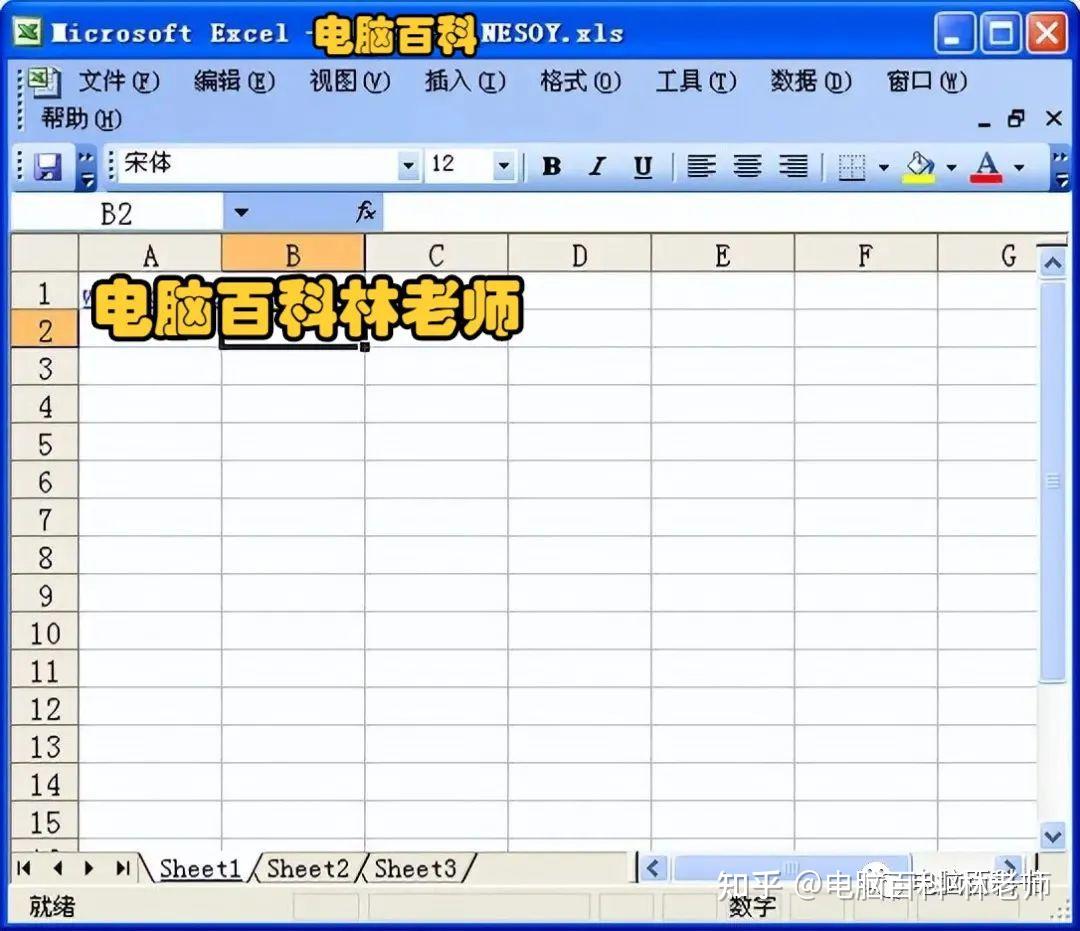
Task: Click the Select All corner box
Action: click(45, 253)
